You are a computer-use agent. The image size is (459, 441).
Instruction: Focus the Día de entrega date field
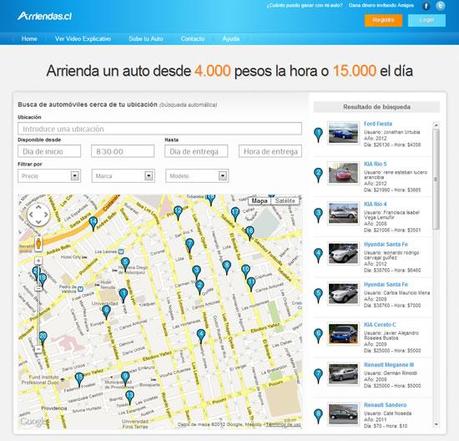pyautogui.click(x=196, y=151)
